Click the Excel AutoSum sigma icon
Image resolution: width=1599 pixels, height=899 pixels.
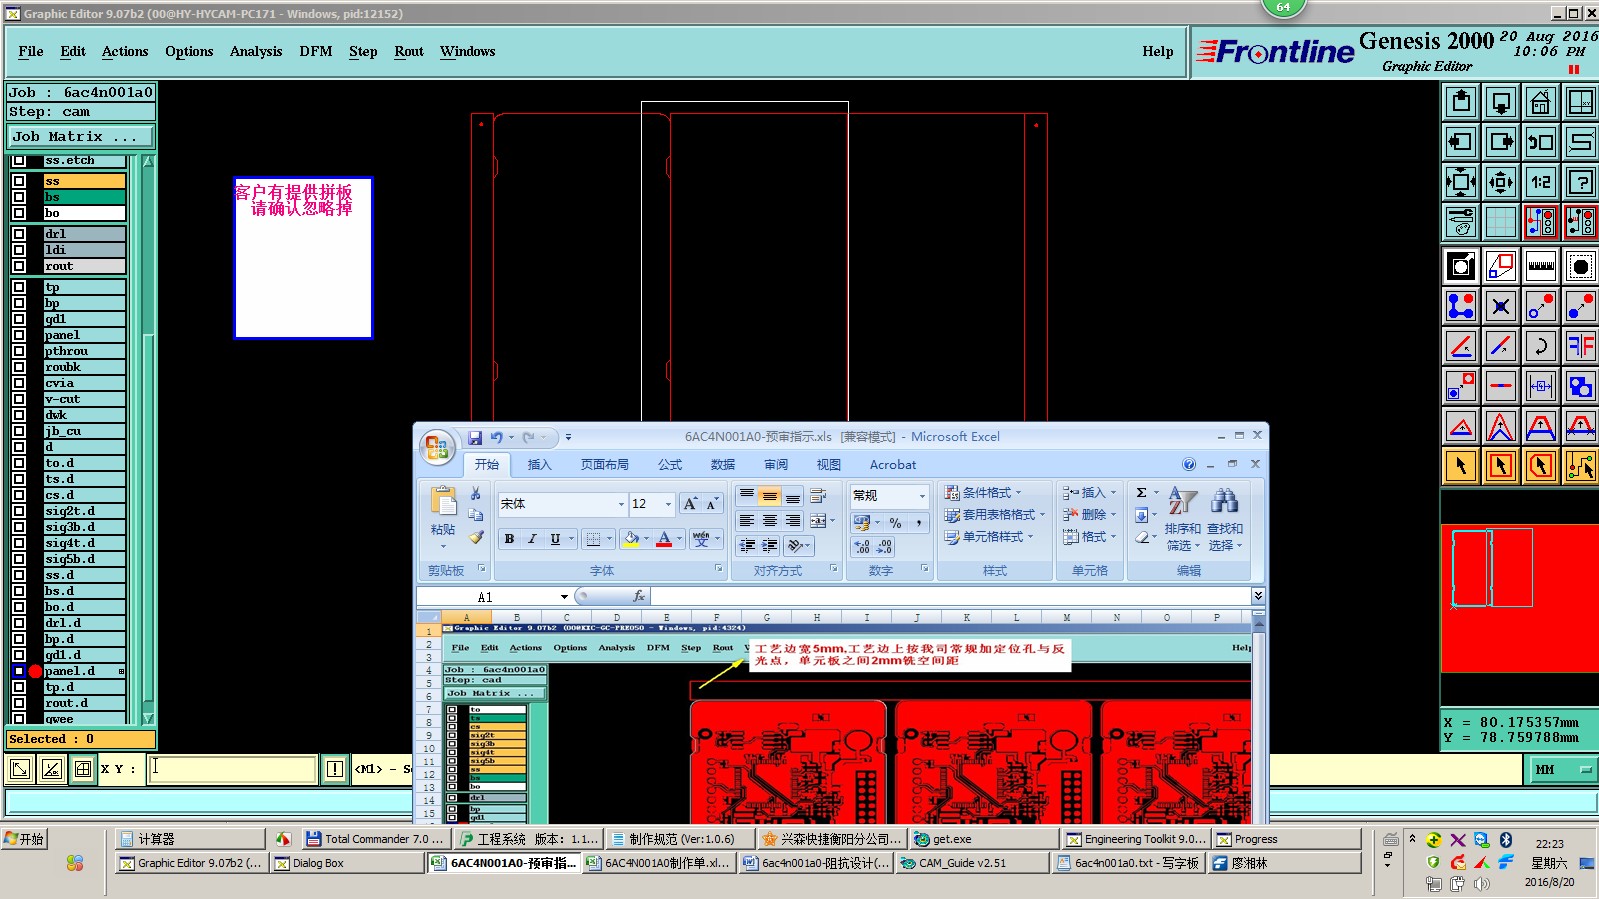pyautogui.click(x=1142, y=492)
